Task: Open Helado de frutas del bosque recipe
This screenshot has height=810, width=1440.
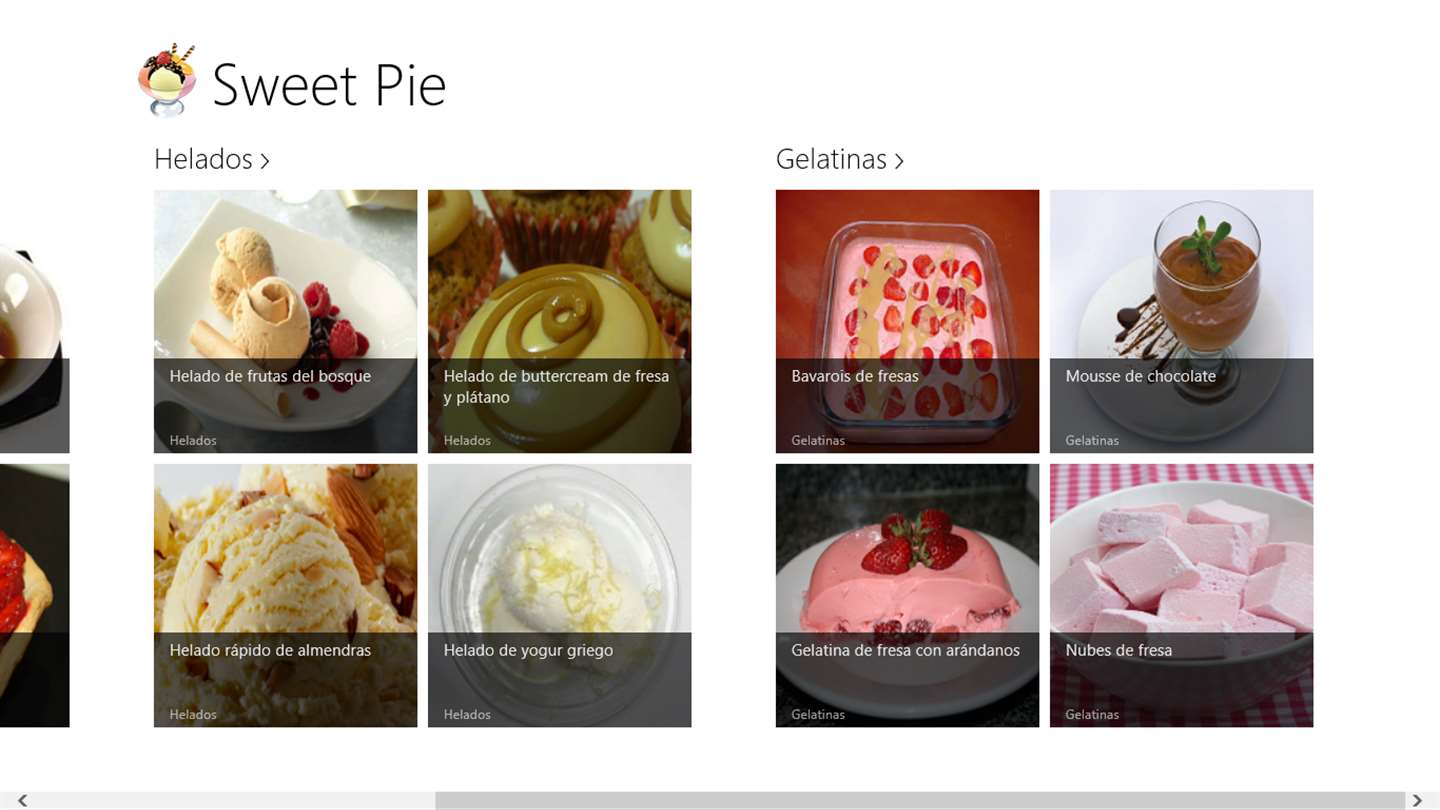Action: point(285,321)
